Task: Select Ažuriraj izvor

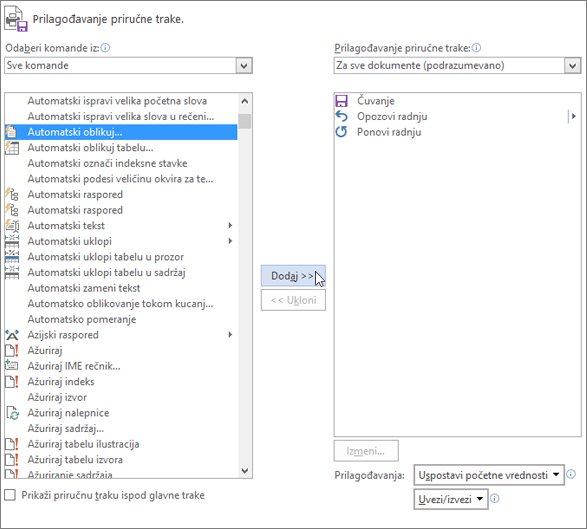Action: (x=121, y=397)
